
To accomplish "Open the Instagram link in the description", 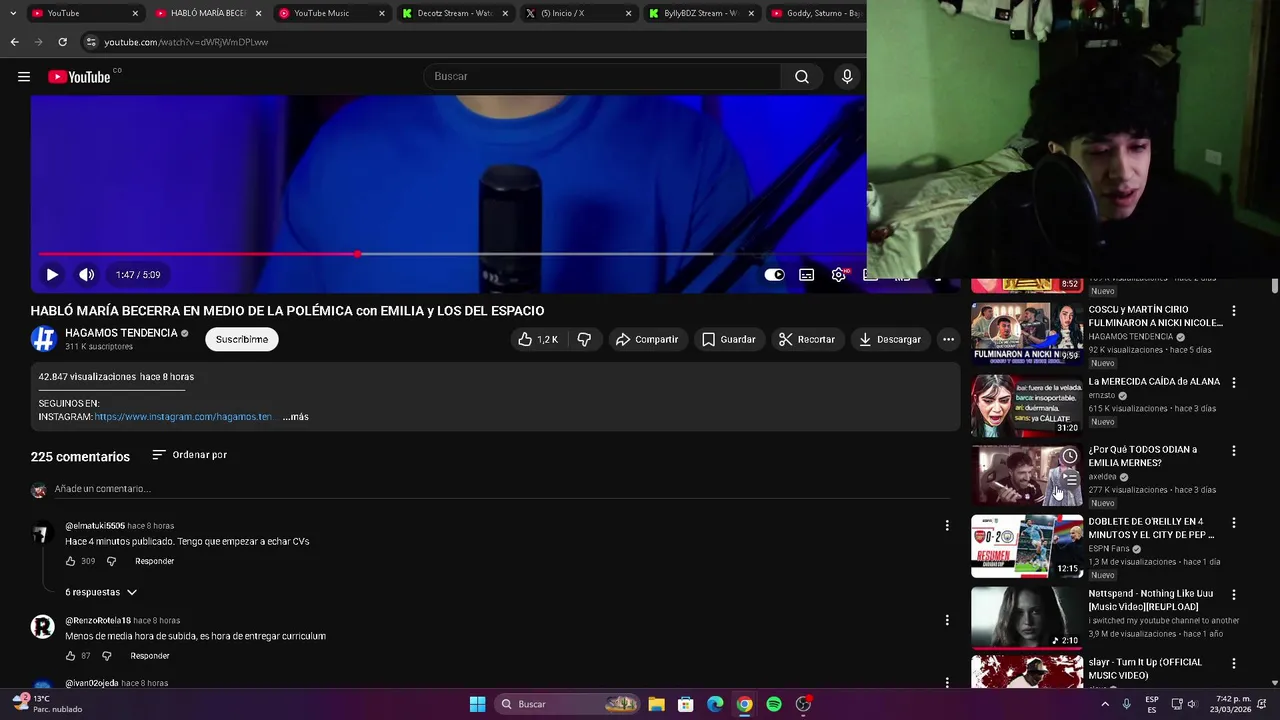I will 183,417.
